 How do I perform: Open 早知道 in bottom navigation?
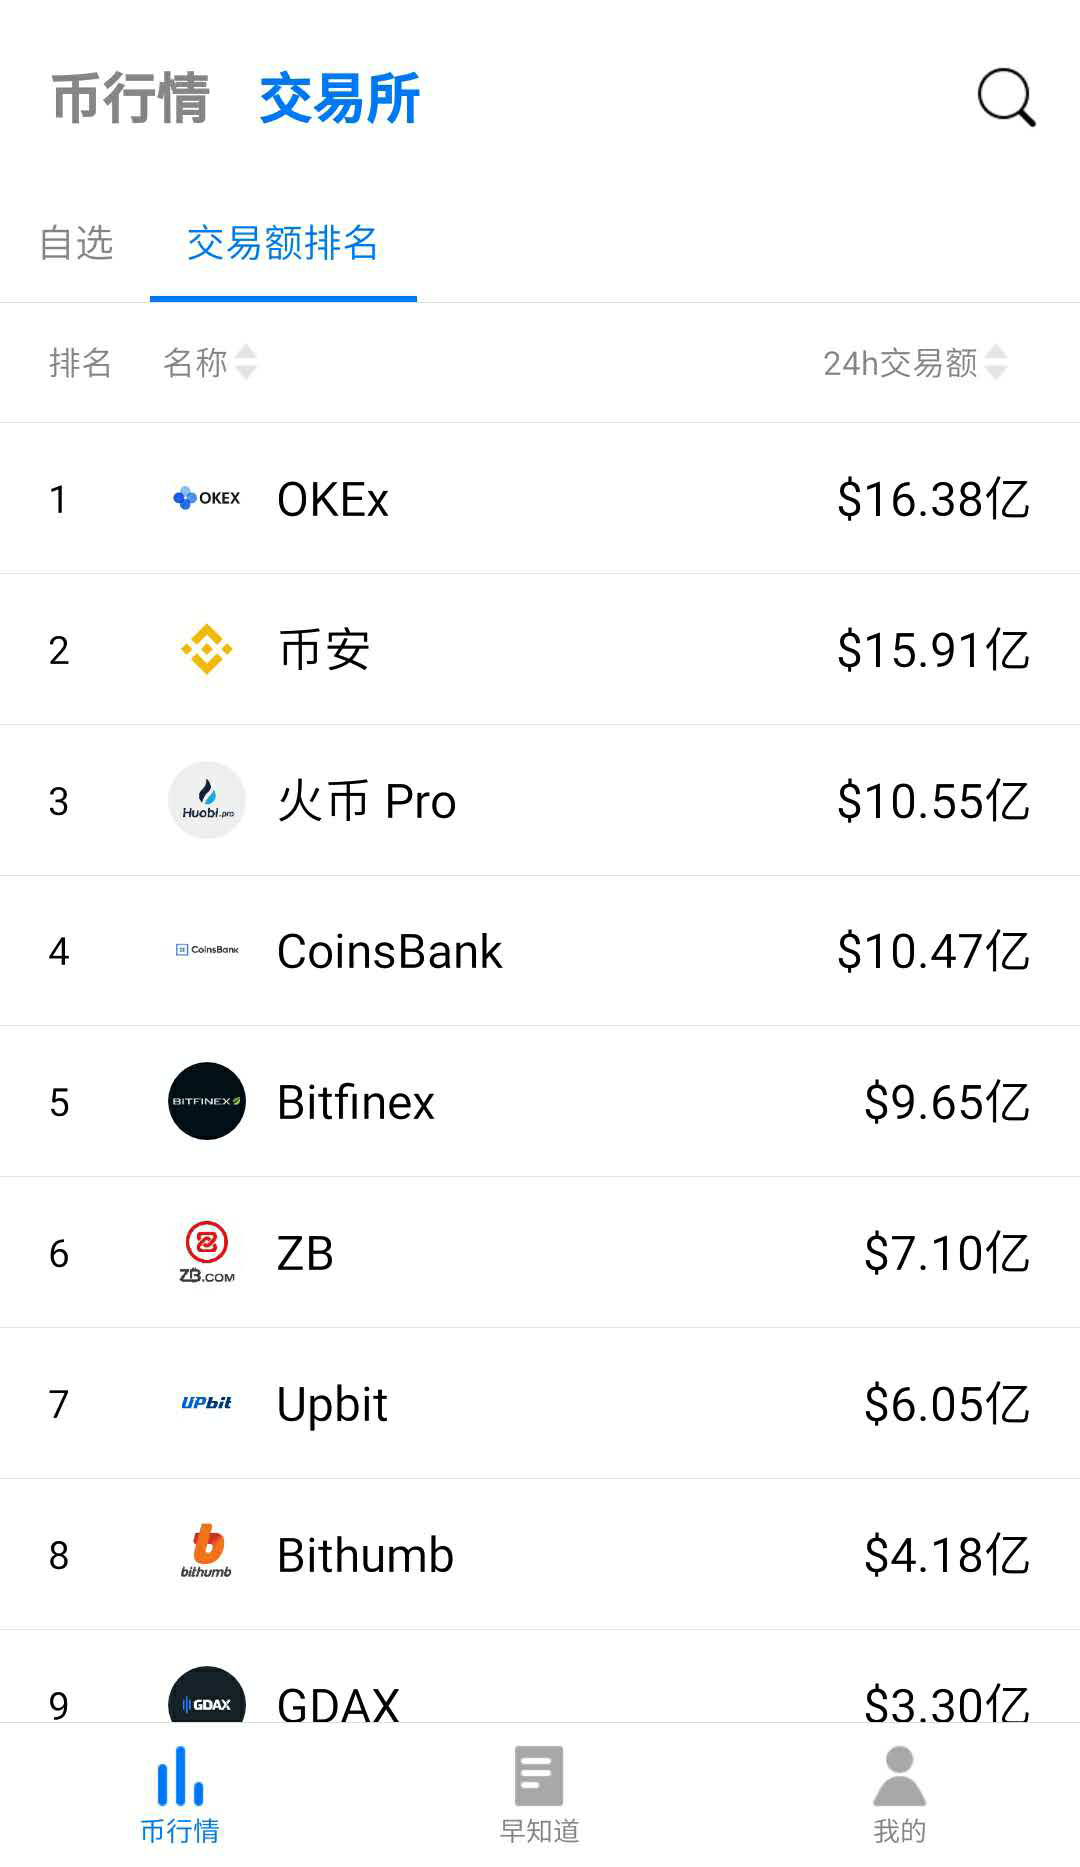click(539, 1795)
